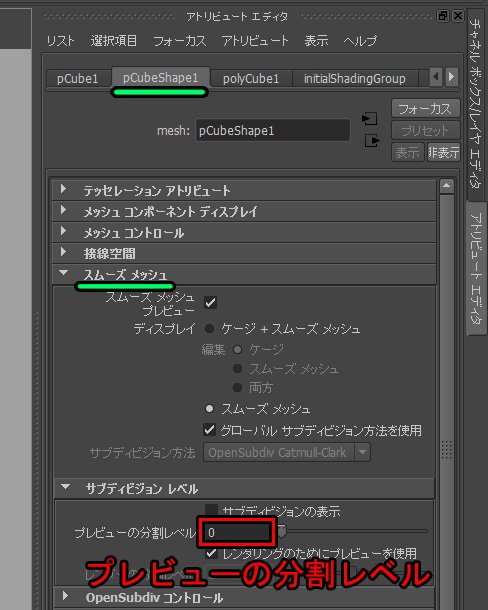Viewport: 488px width, 610px height.
Task: Open サブディビジョン方法 OpenSubdiv Catmull-Clark dropdown
Action: pyautogui.click(x=287, y=452)
